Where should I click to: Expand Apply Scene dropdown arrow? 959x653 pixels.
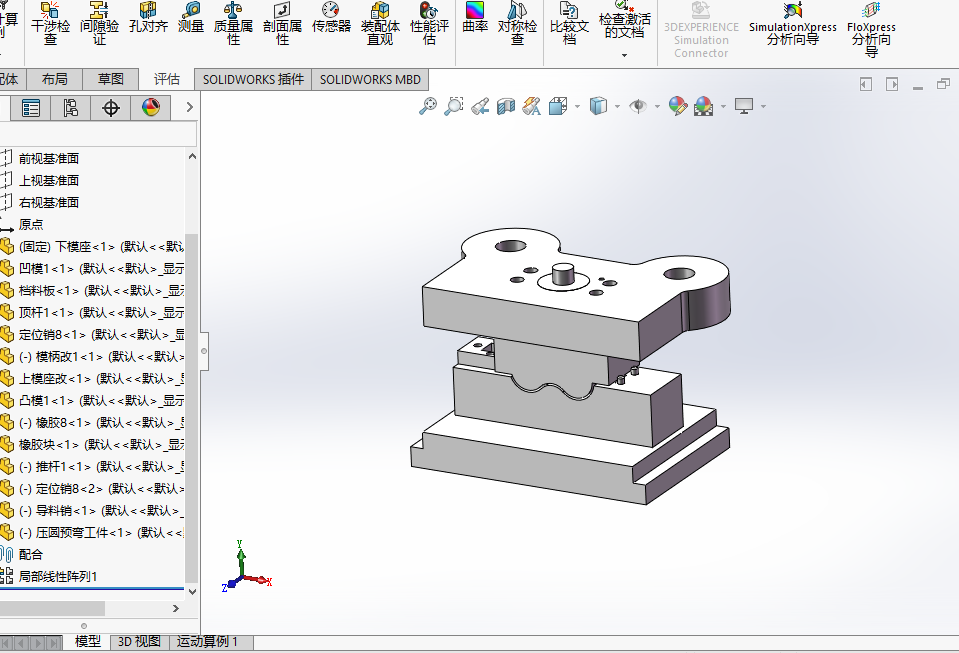click(724, 106)
